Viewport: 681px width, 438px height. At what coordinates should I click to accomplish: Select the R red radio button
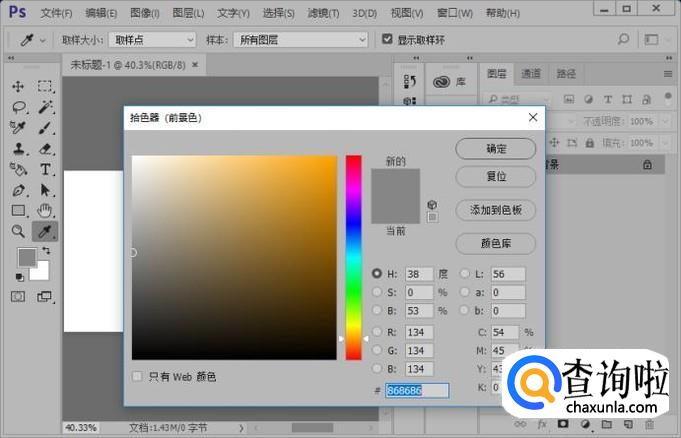(377, 331)
